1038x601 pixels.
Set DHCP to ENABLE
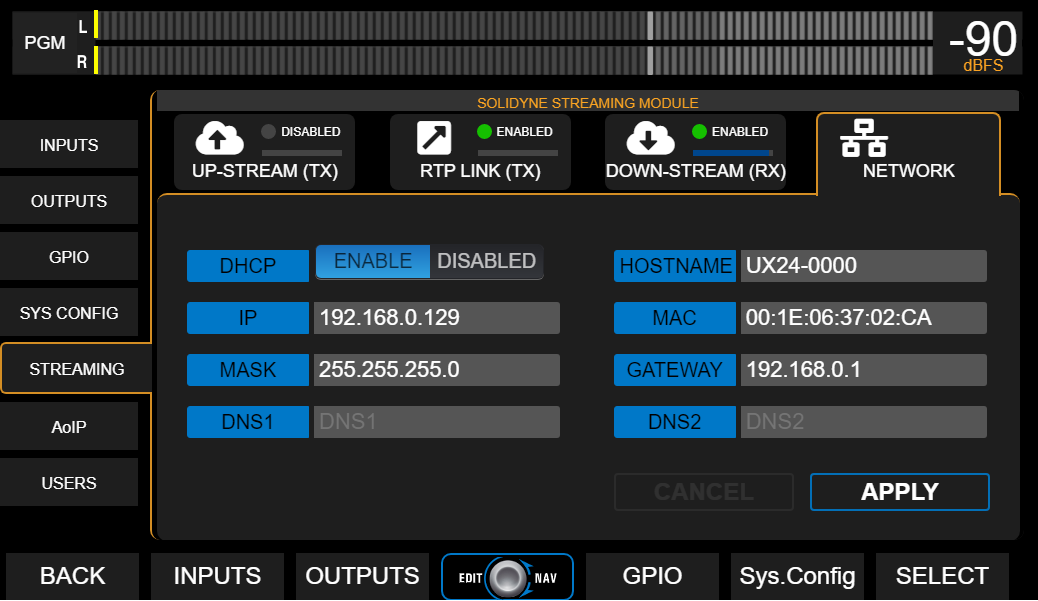tap(372, 261)
